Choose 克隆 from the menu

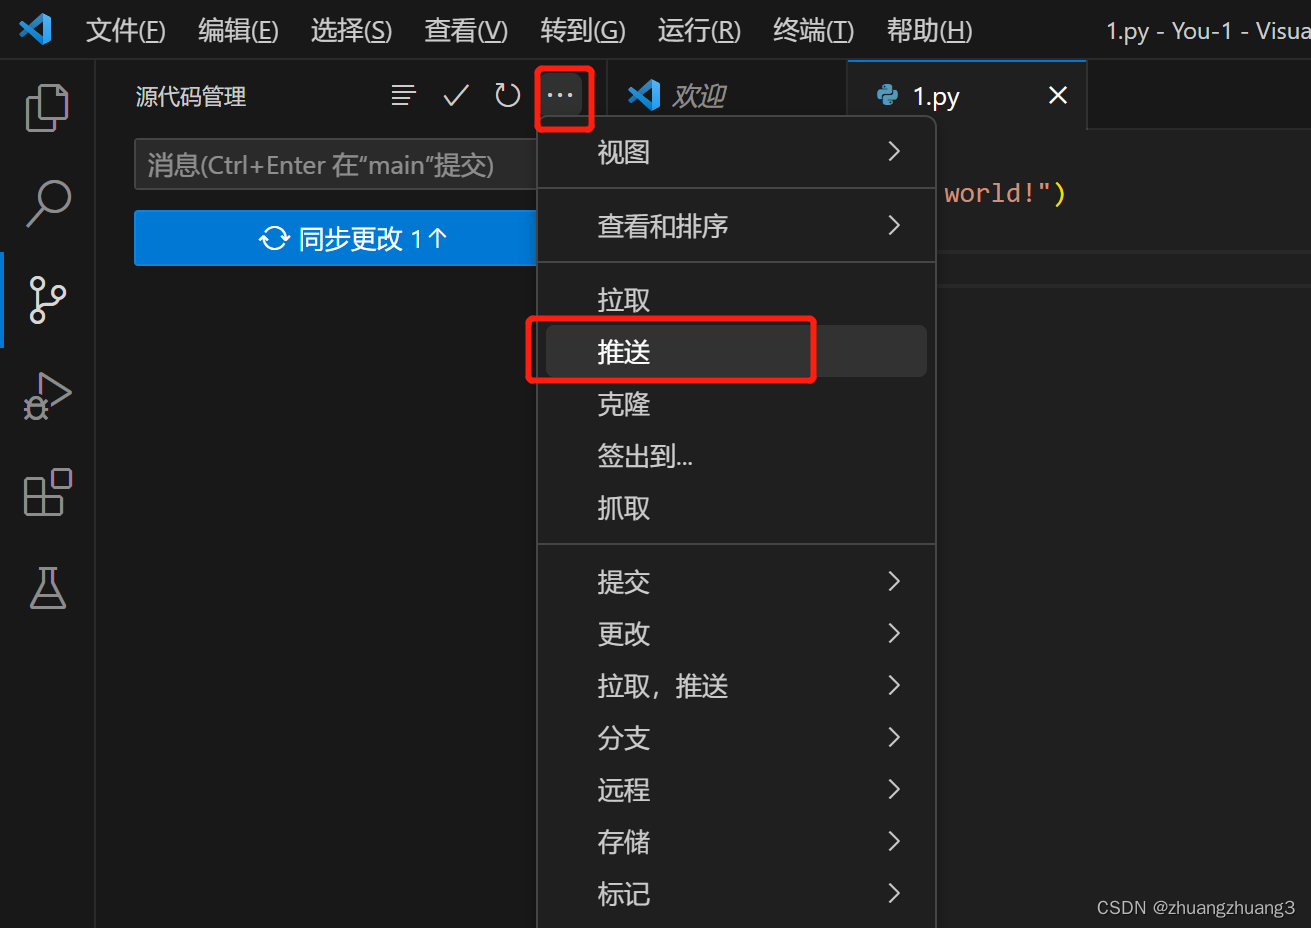736,404
